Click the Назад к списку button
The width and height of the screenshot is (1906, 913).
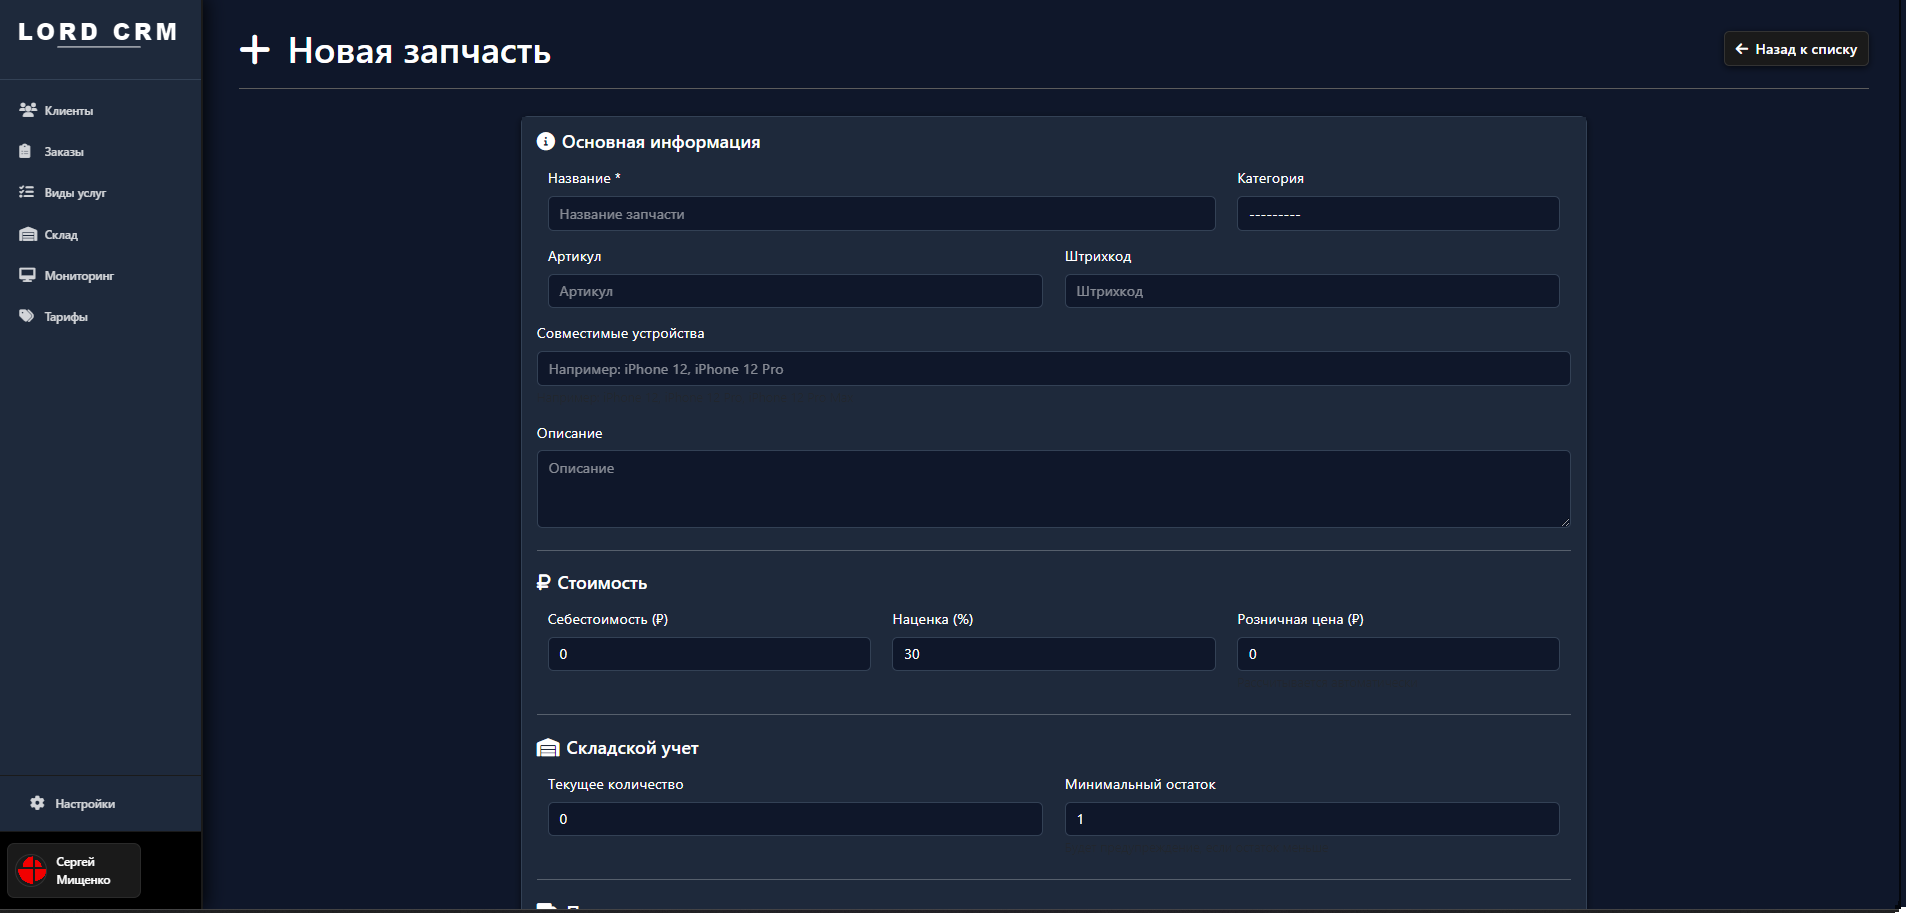point(1795,49)
